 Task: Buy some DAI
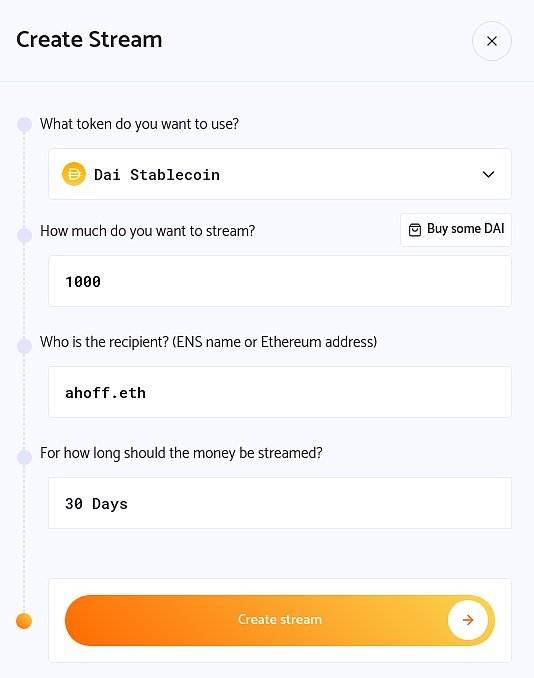pyautogui.click(x=456, y=230)
